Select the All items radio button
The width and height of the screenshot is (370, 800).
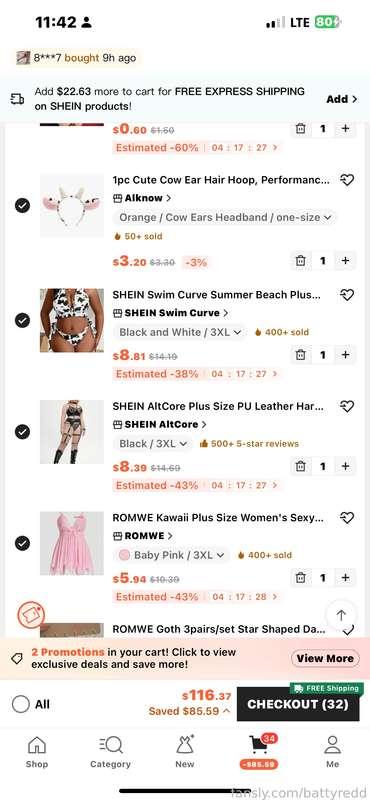tap(20, 705)
